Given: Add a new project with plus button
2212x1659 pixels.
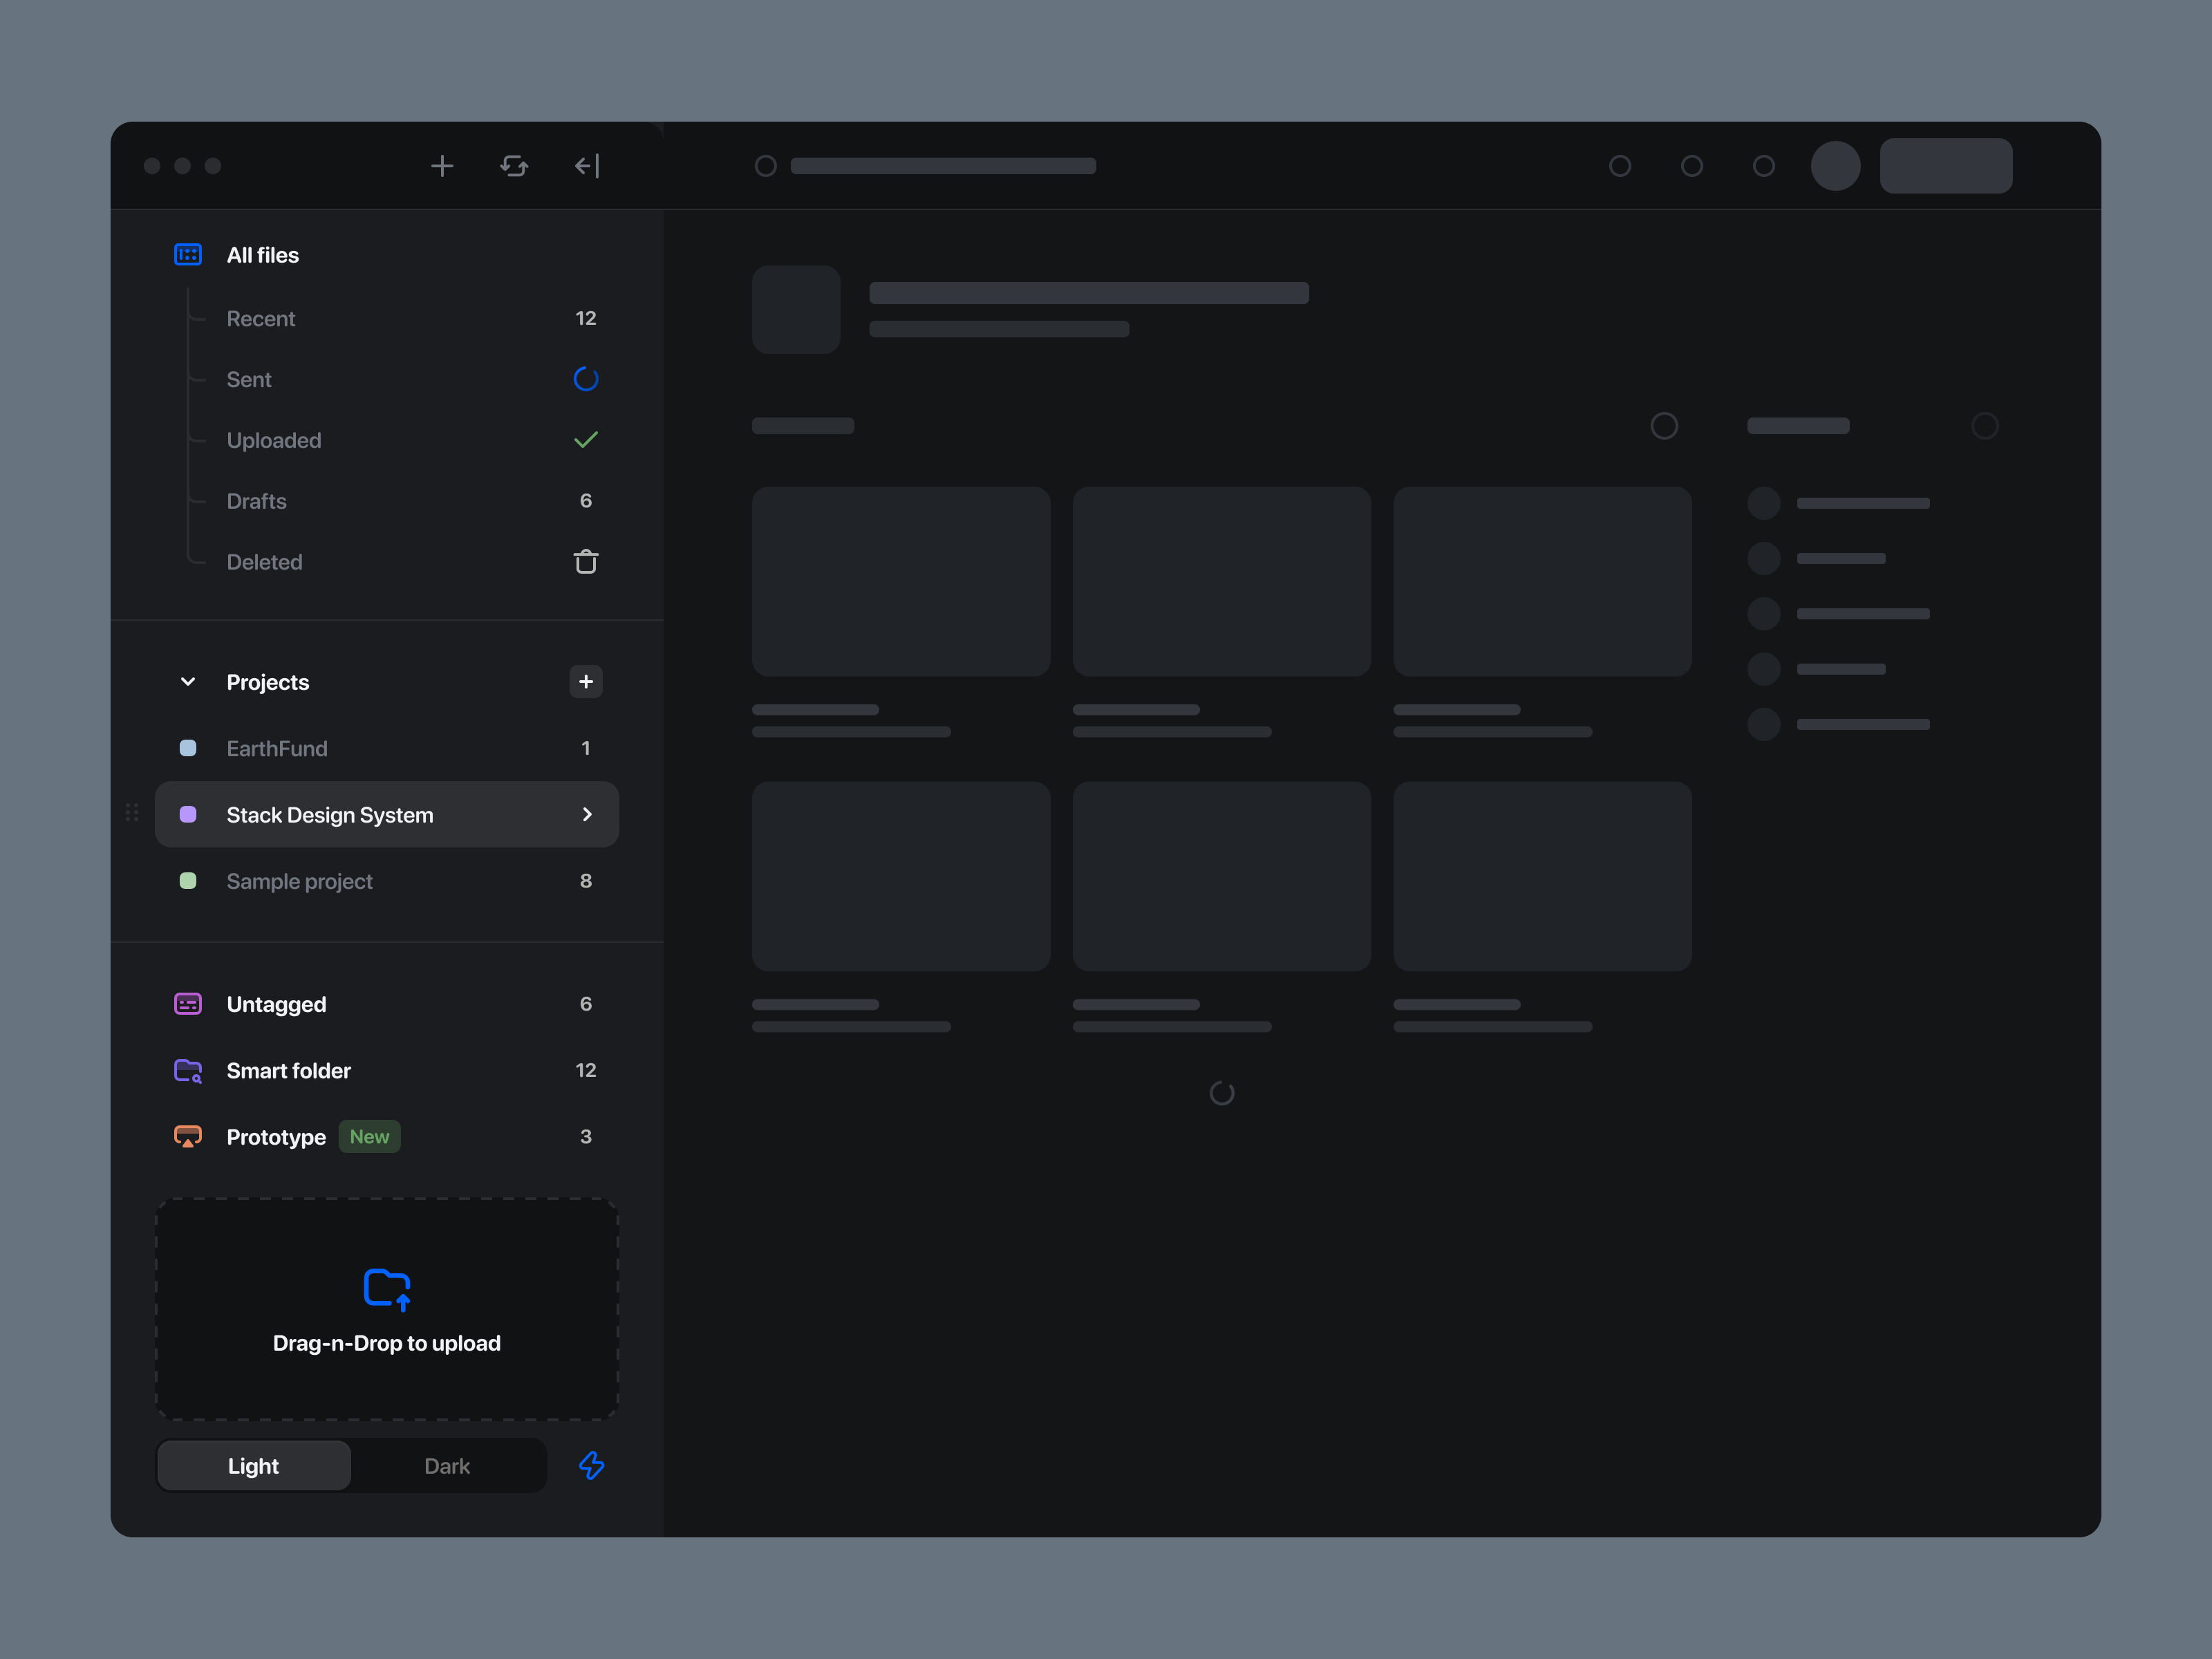Looking at the screenshot, I should click(x=586, y=682).
